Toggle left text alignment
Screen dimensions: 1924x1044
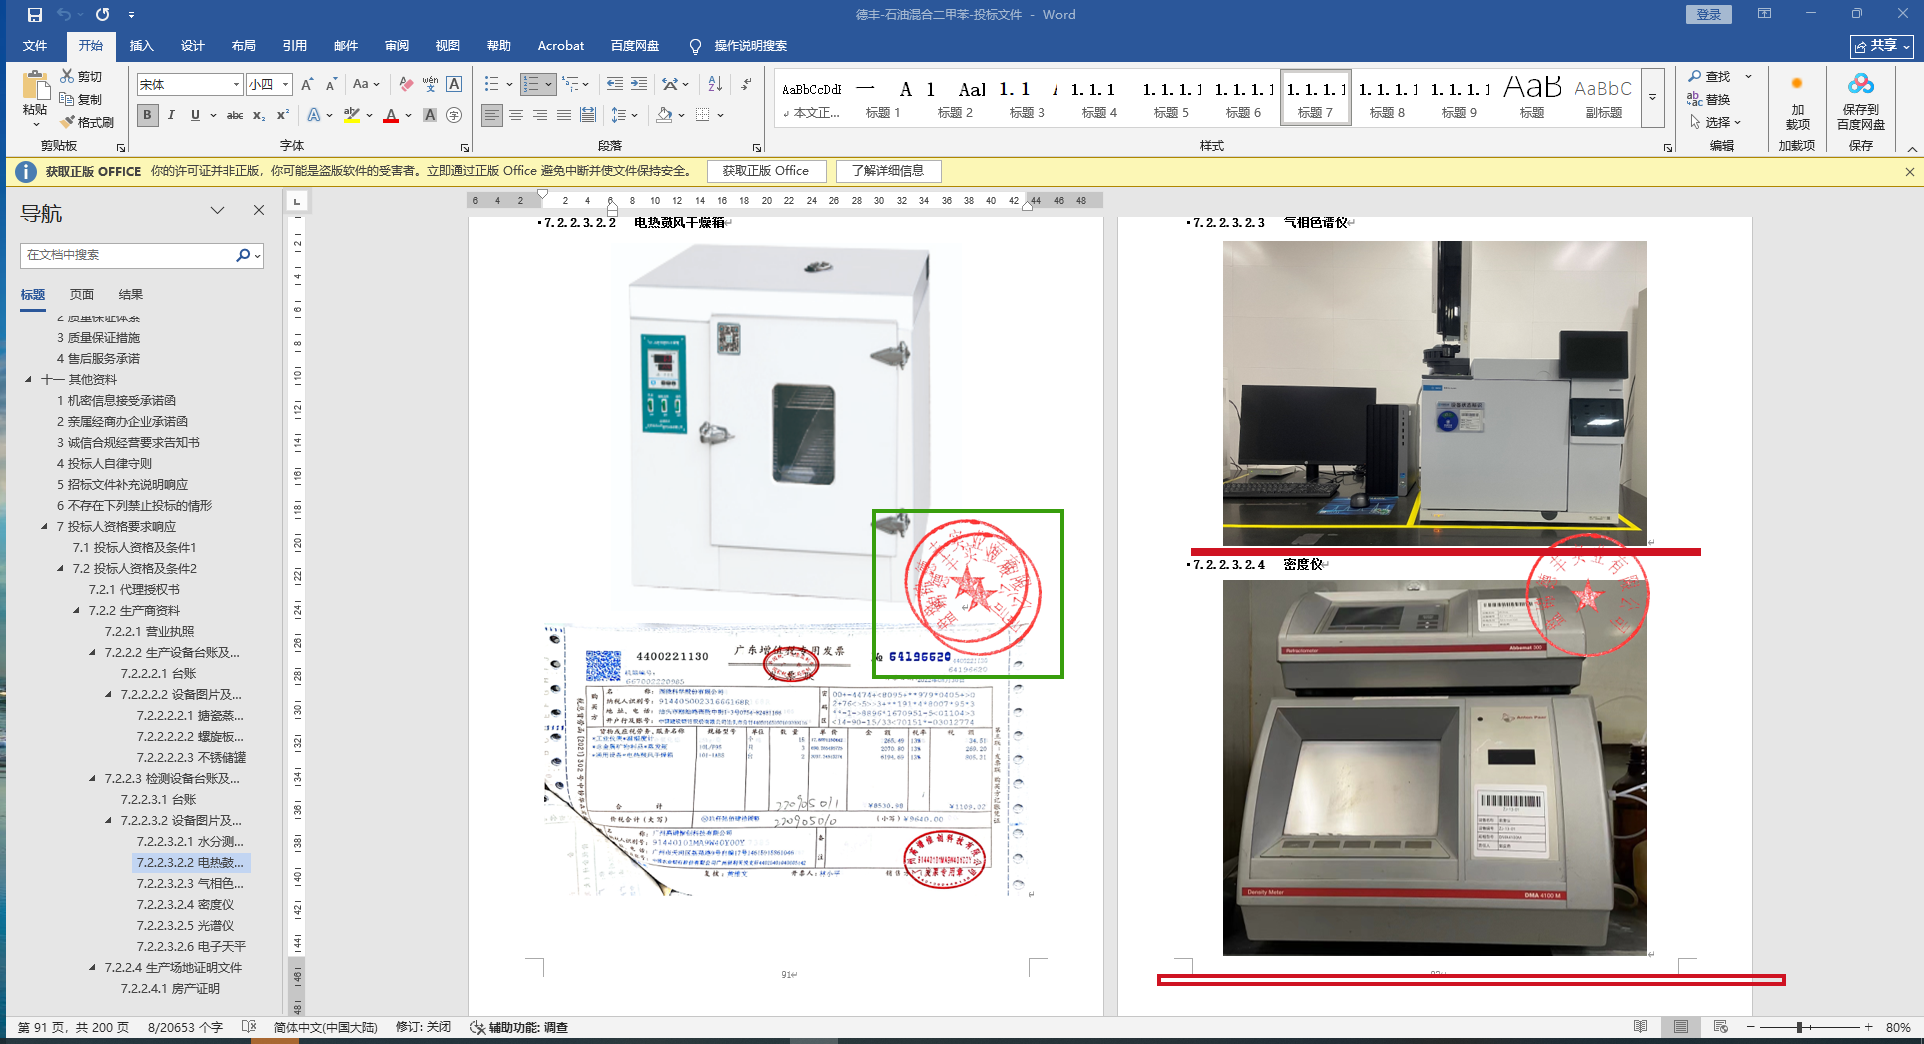pyautogui.click(x=491, y=116)
